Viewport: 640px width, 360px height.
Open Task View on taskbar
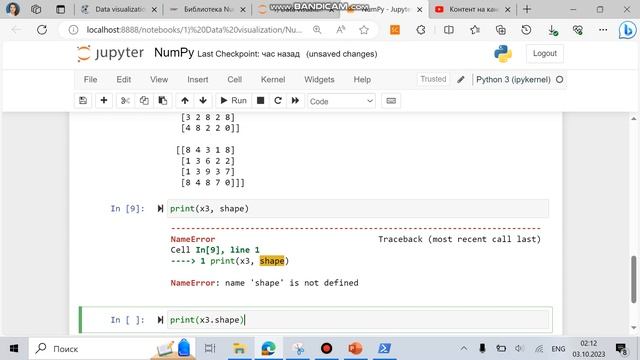[x=210, y=349]
